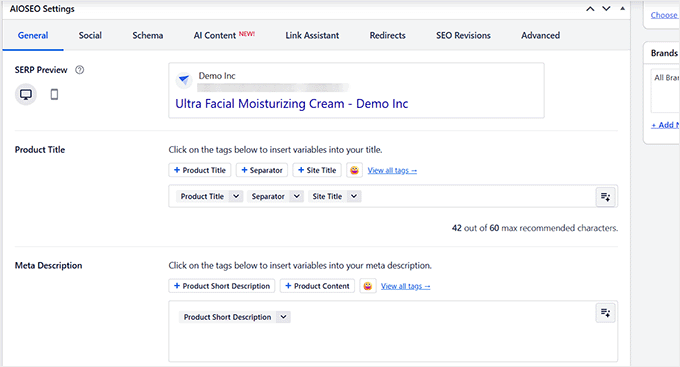The height and width of the screenshot is (367, 680).
Task: Expand Separator tag dropdown in title field
Action: [297, 197]
